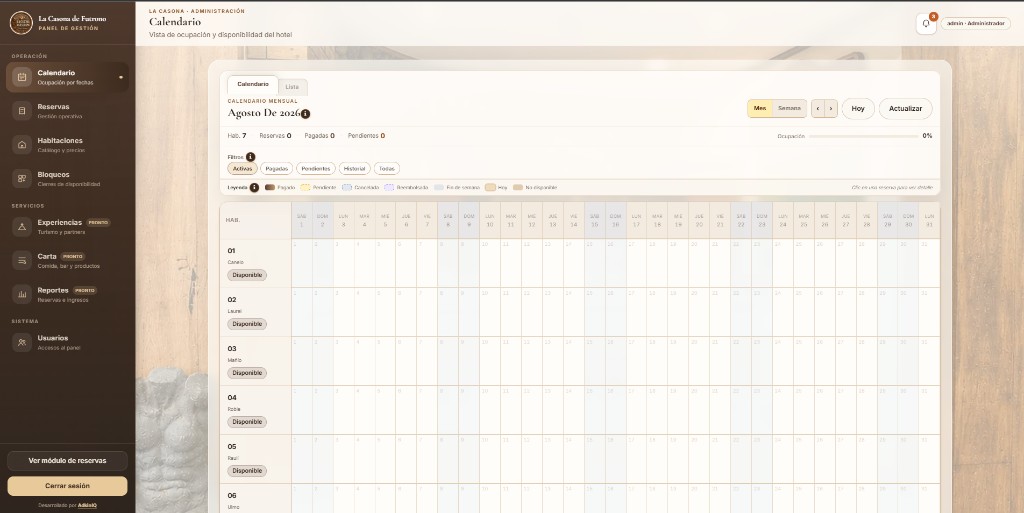Click the LUN 31 column header
Screen dimensions: 1024x513
point(929,221)
